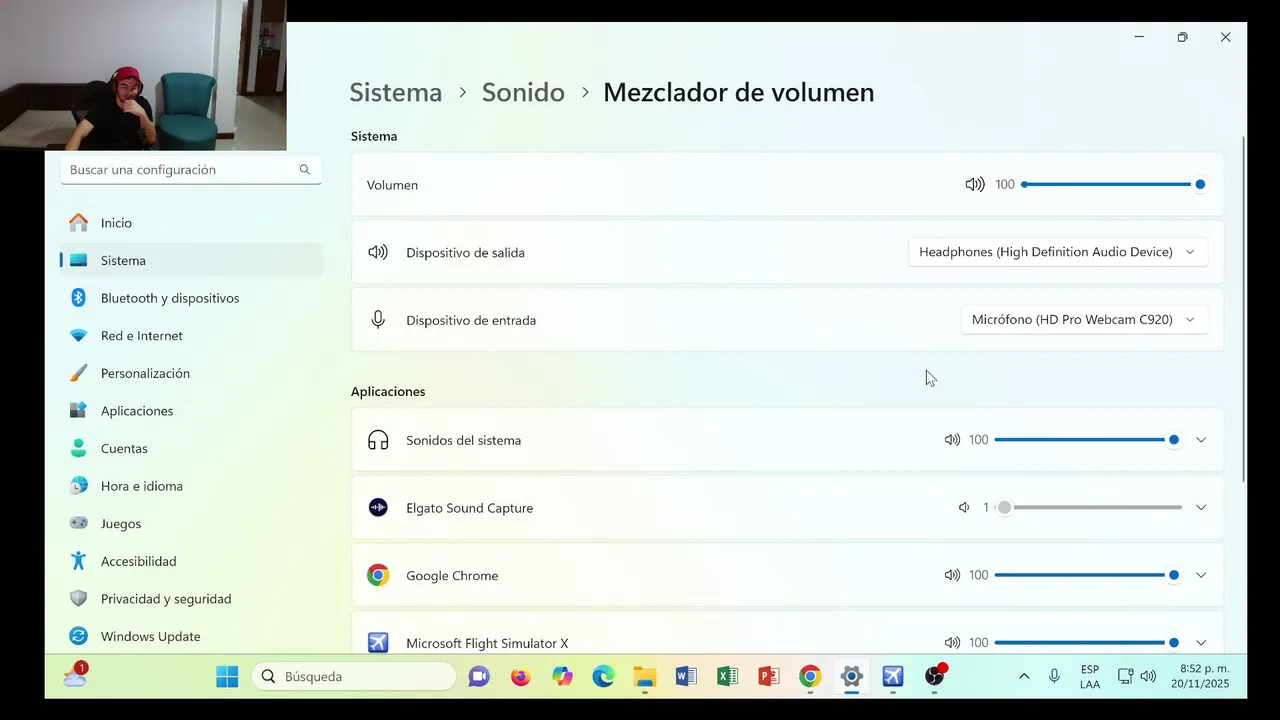Viewport: 1280px width, 720px height.
Task: Open Windows Start menu
Action: click(x=227, y=677)
